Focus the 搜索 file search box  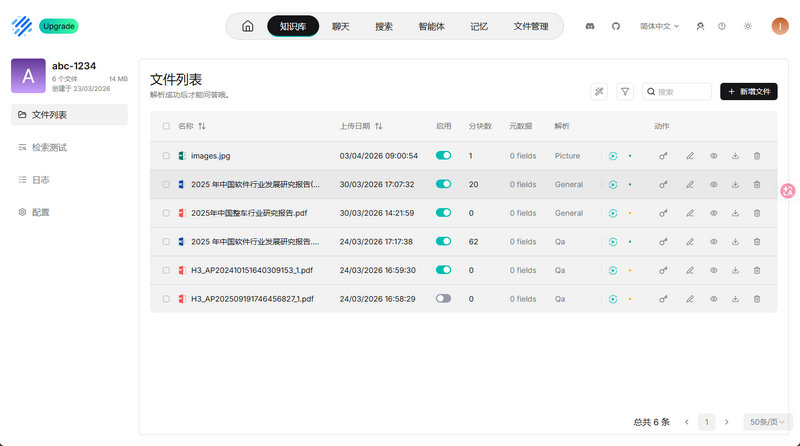pyautogui.click(x=677, y=92)
